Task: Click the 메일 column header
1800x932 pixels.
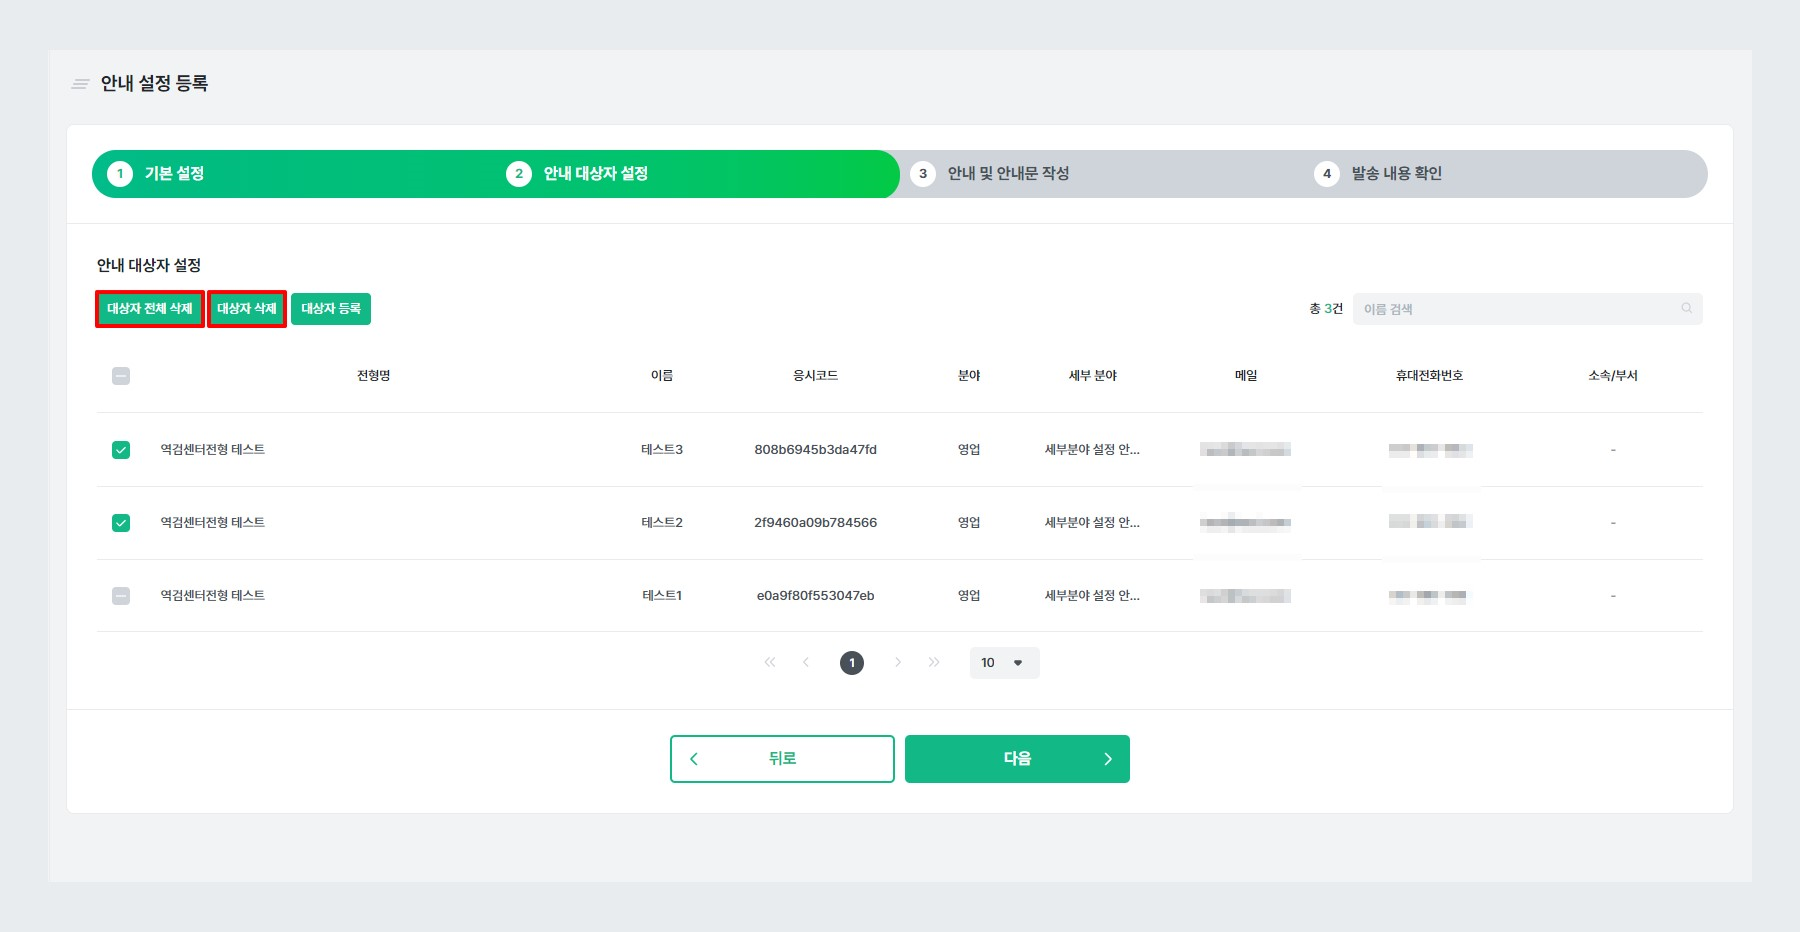Action: click(x=1246, y=376)
